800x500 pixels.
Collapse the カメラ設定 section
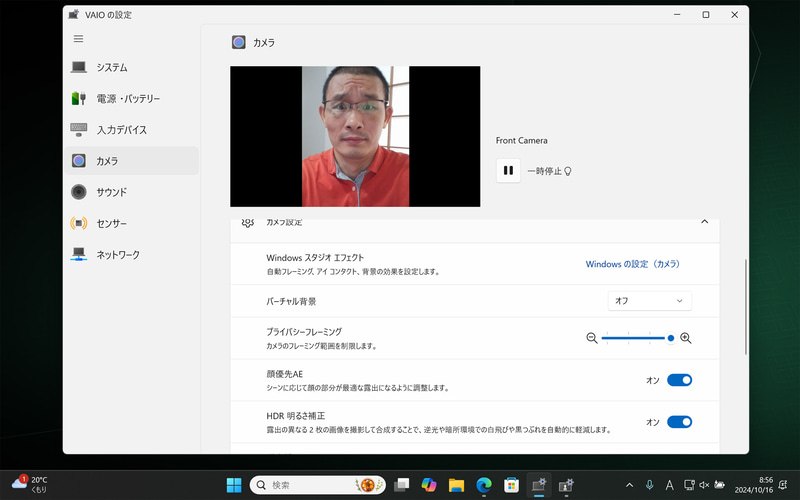(704, 221)
